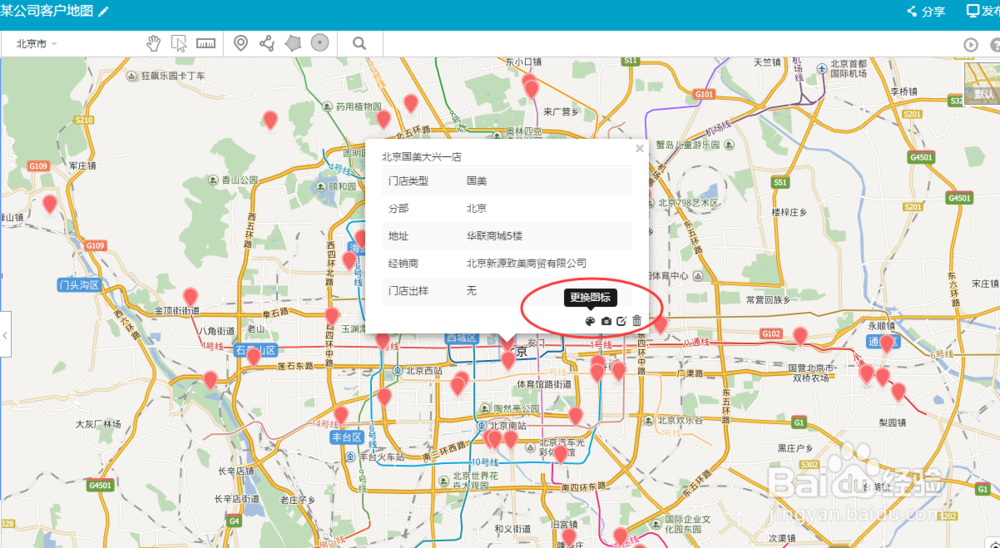Select the 门店类型 国美 row

tap(506, 181)
